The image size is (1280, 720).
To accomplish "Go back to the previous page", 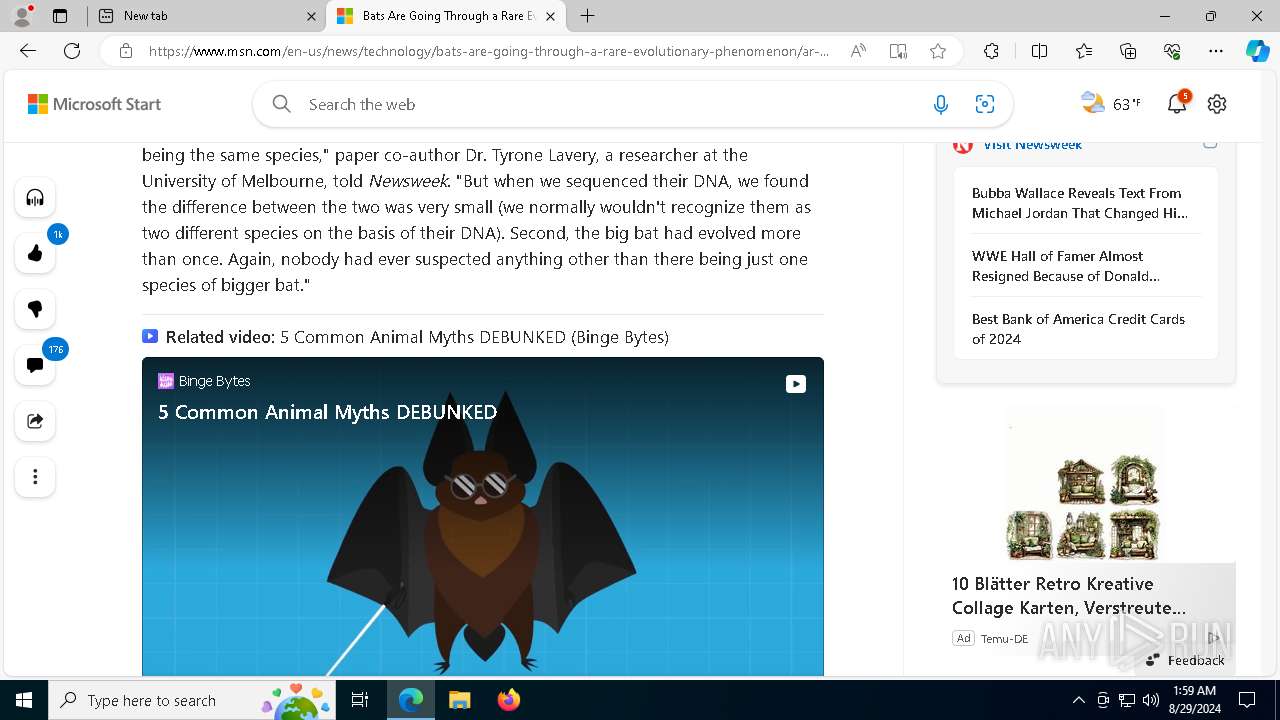I will (28, 51).
